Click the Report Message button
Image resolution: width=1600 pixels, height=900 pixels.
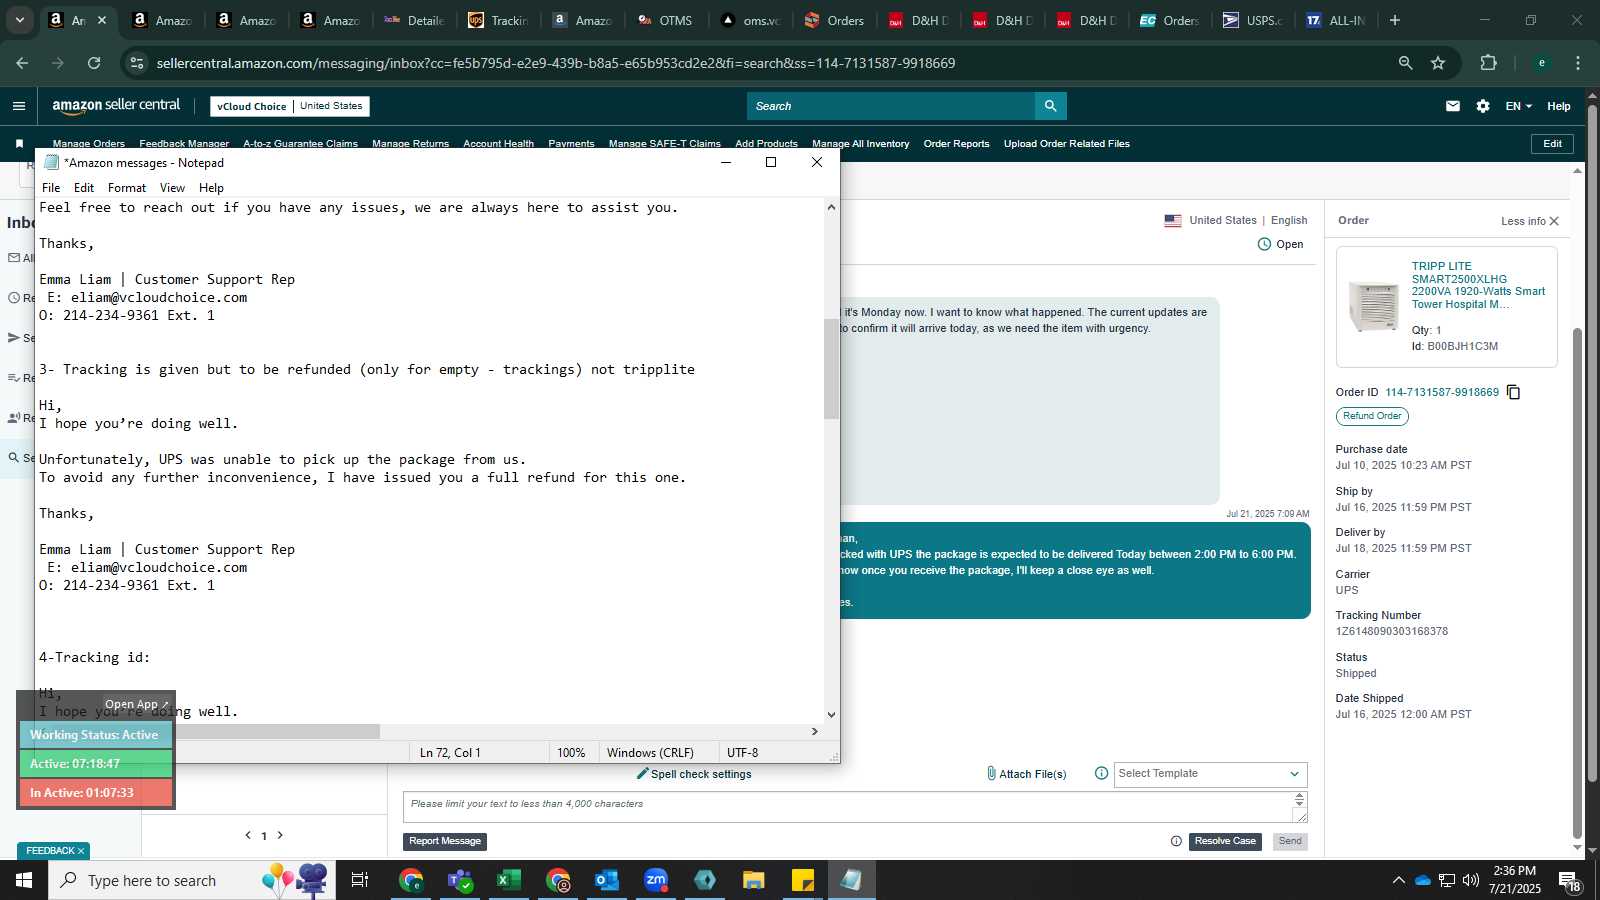pos(445,841)
